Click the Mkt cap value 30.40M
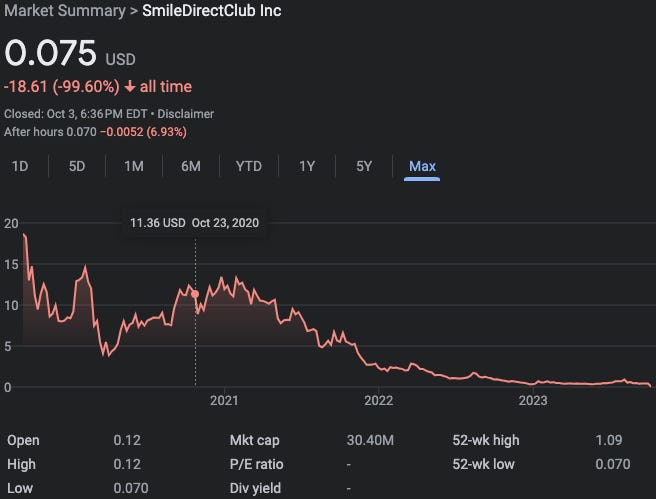This screenshot has width=656, height=499. point(370,440)
